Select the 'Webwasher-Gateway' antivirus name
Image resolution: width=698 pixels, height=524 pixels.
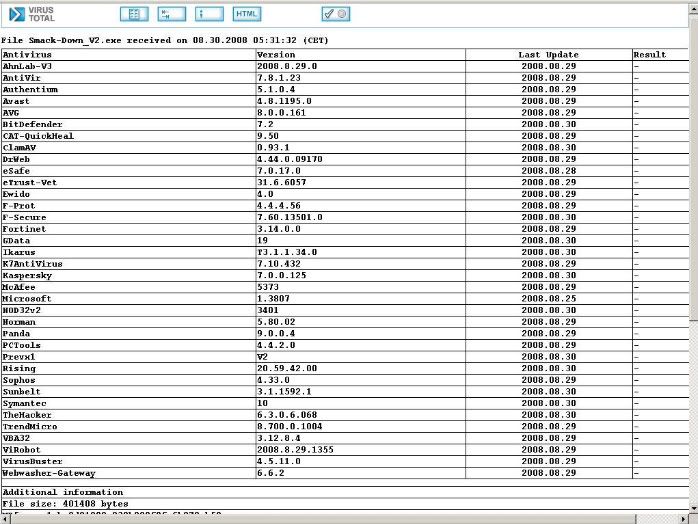click(x=49, y=473)
